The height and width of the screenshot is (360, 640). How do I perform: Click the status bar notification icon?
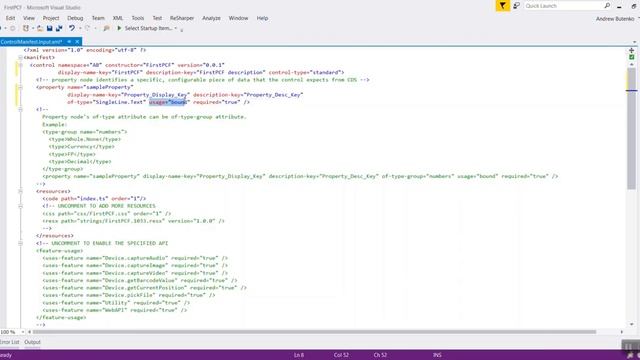point(630,356)
